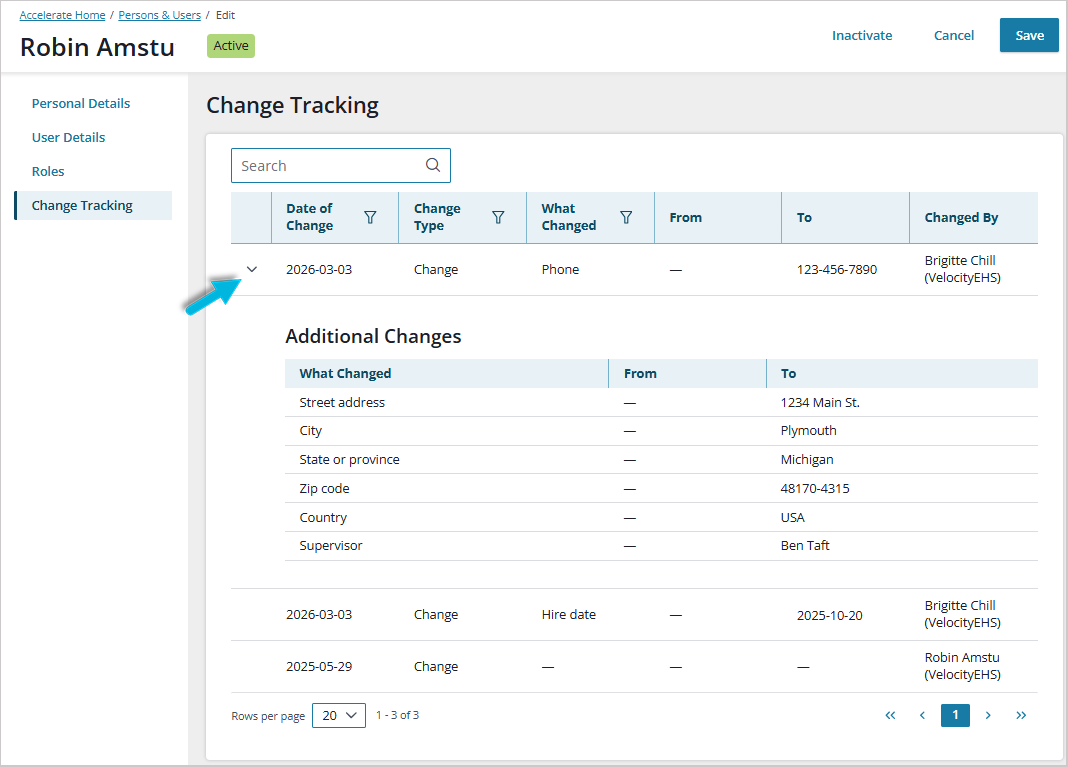Switch to the User Details section
The width and height of the screenshot is (1068, 767).
click(x=68, y=137)
